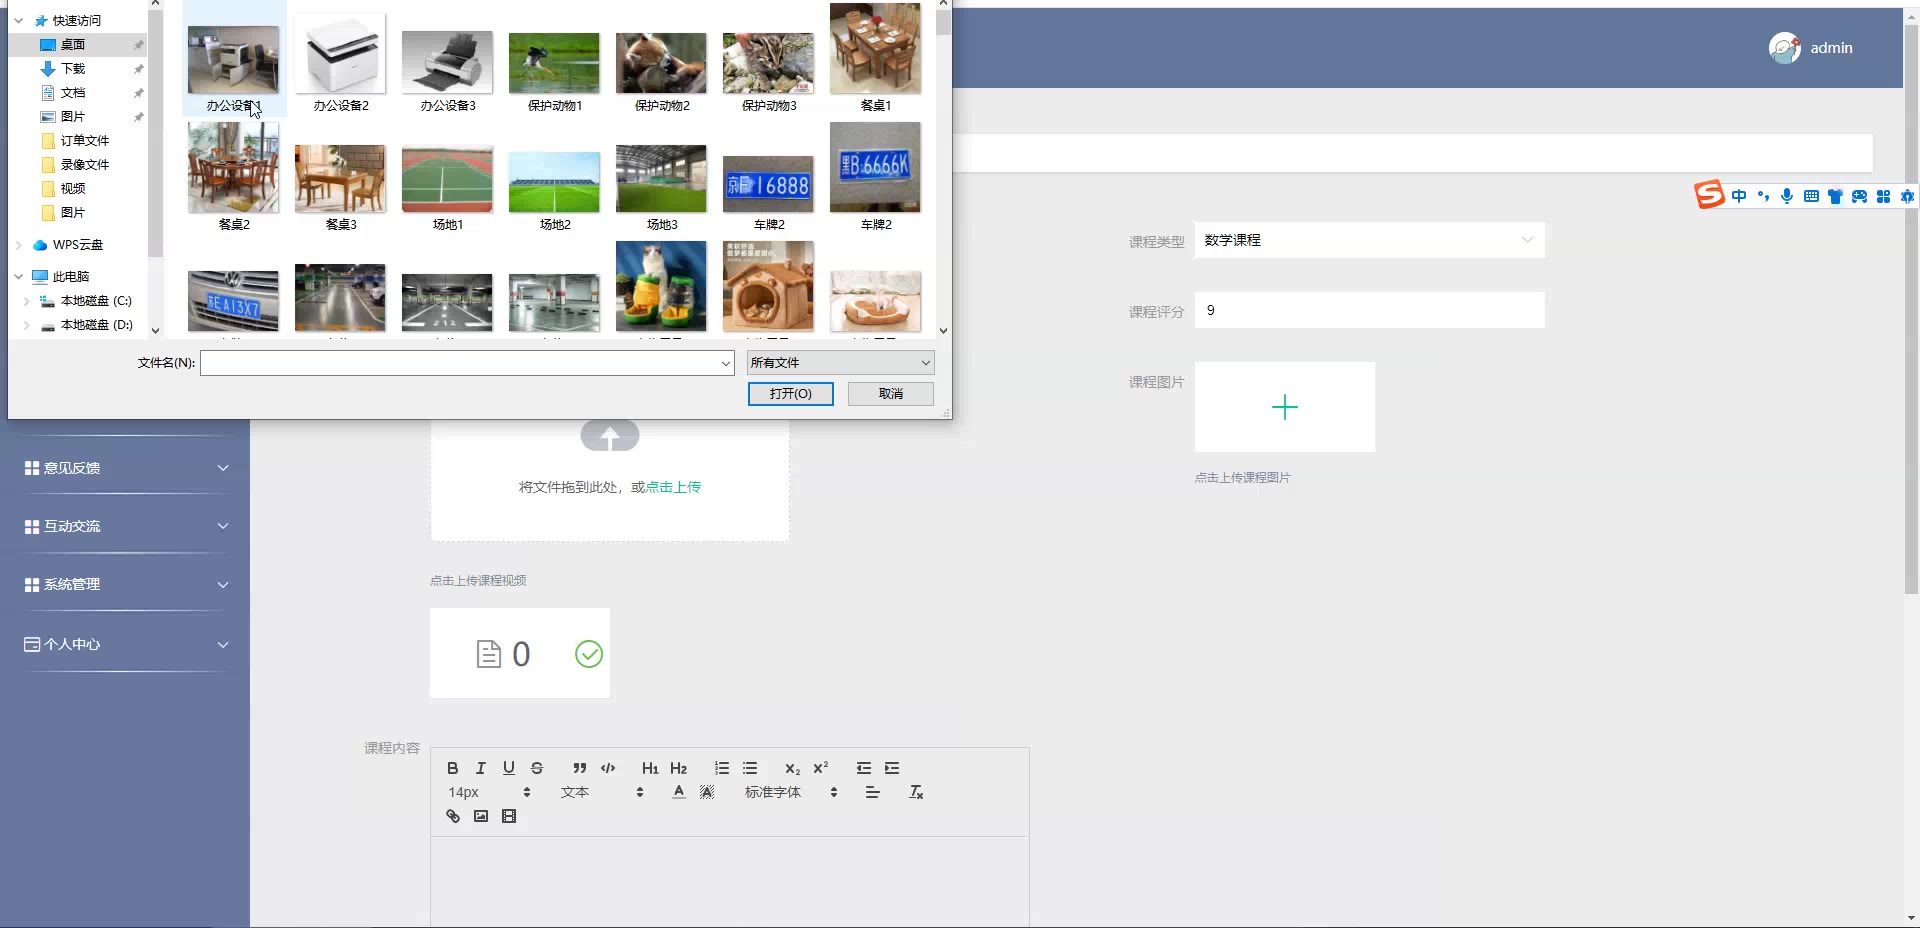This screenshot has width=1920, height=928.
Task: Expand the 系统管理 sidebar menu
Action: tap(125, 584)
